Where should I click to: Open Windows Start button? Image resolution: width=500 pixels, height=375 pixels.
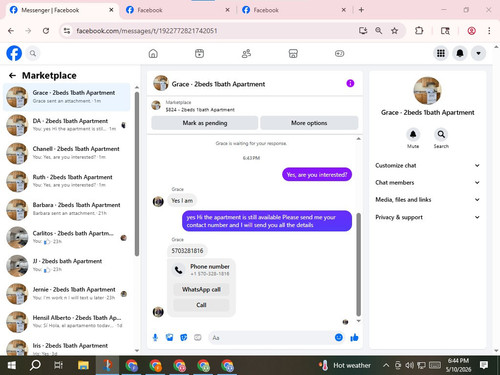(x=12, y=366)
